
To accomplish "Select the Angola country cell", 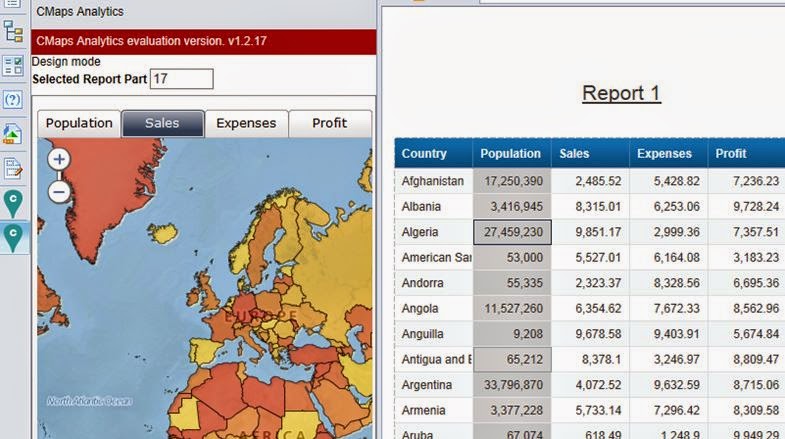I will [x=434, y=309].
